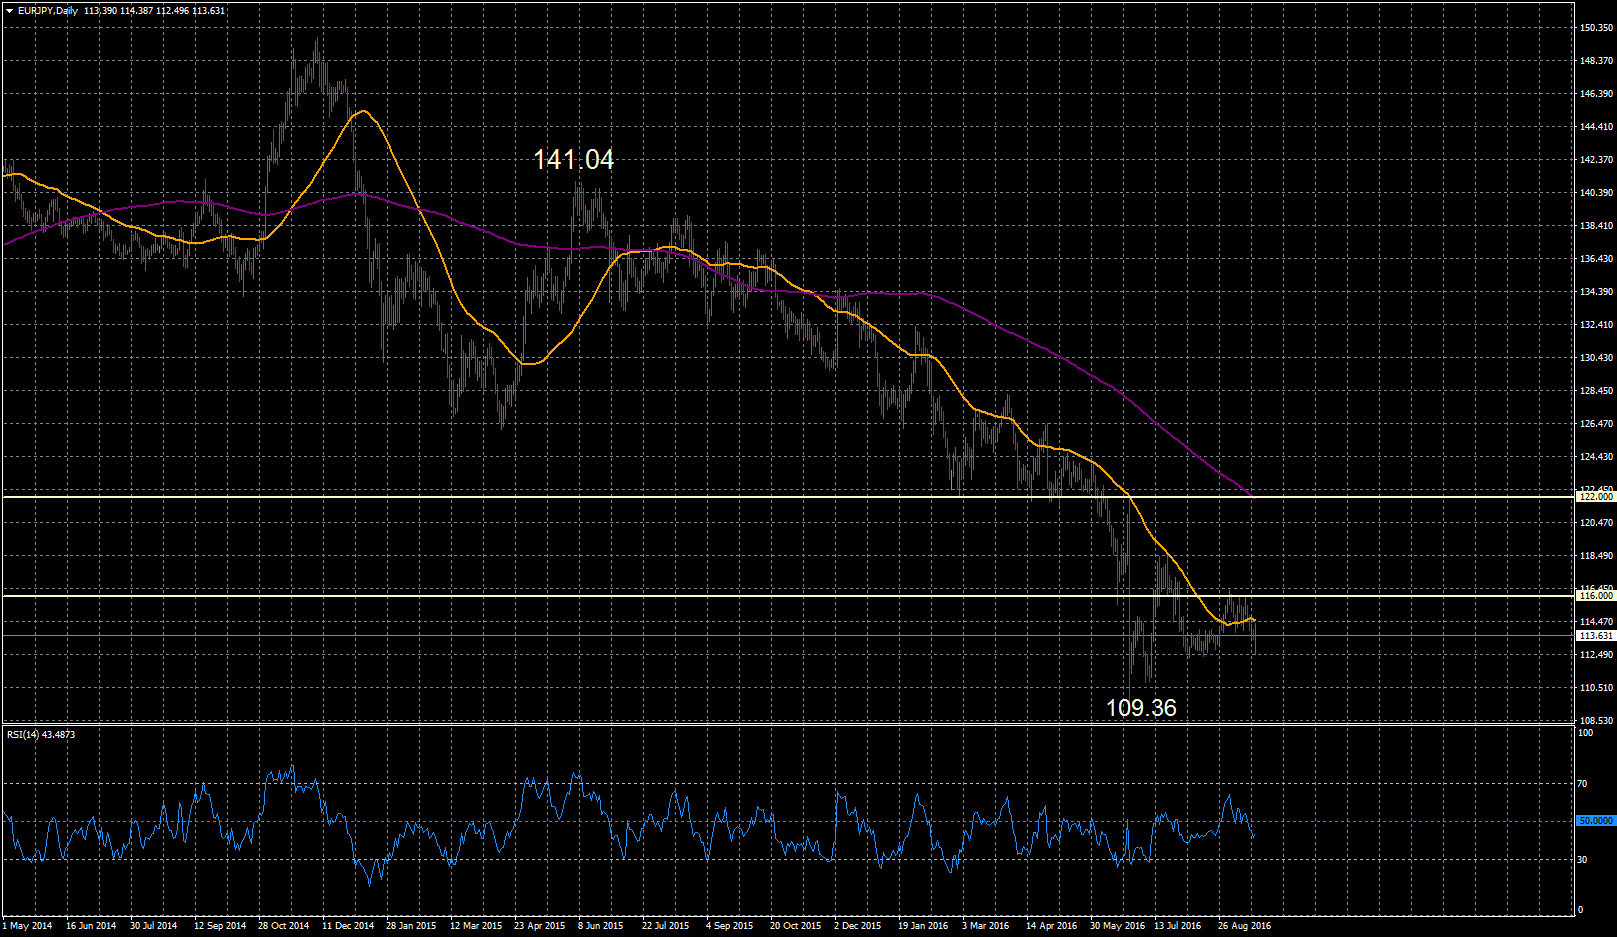Click the 136.430 price scale label
Viewport: 1617px width, 937px height.
coord(1596,259)
